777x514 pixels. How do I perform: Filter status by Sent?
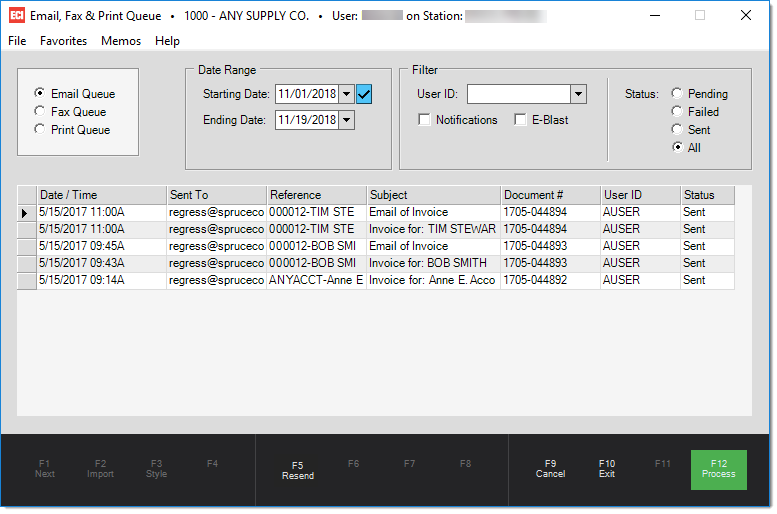point(677,129)
